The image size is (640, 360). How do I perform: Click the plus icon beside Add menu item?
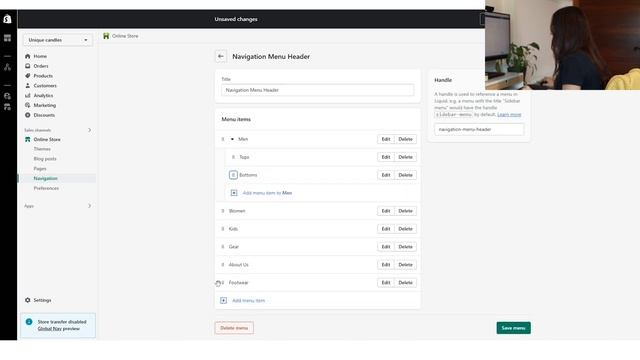(x=223, y=300)
